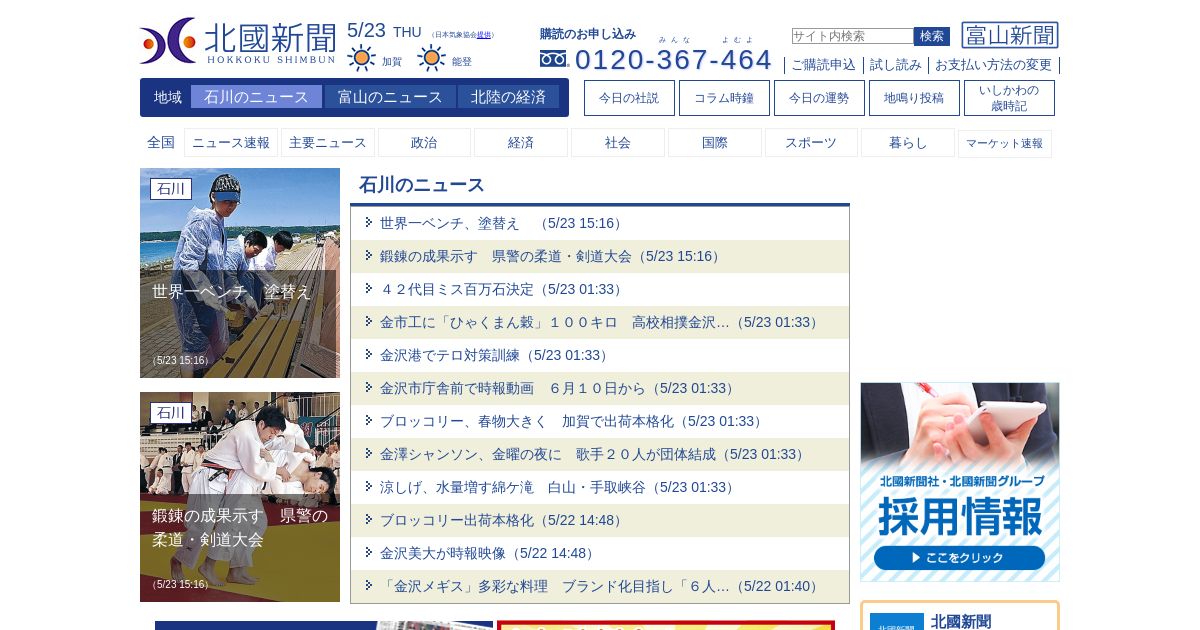Image resolution: width=1200 pixels, height=630 pixels.
Task: Open the スポーツ category
Action: click(x=811, y=143)
